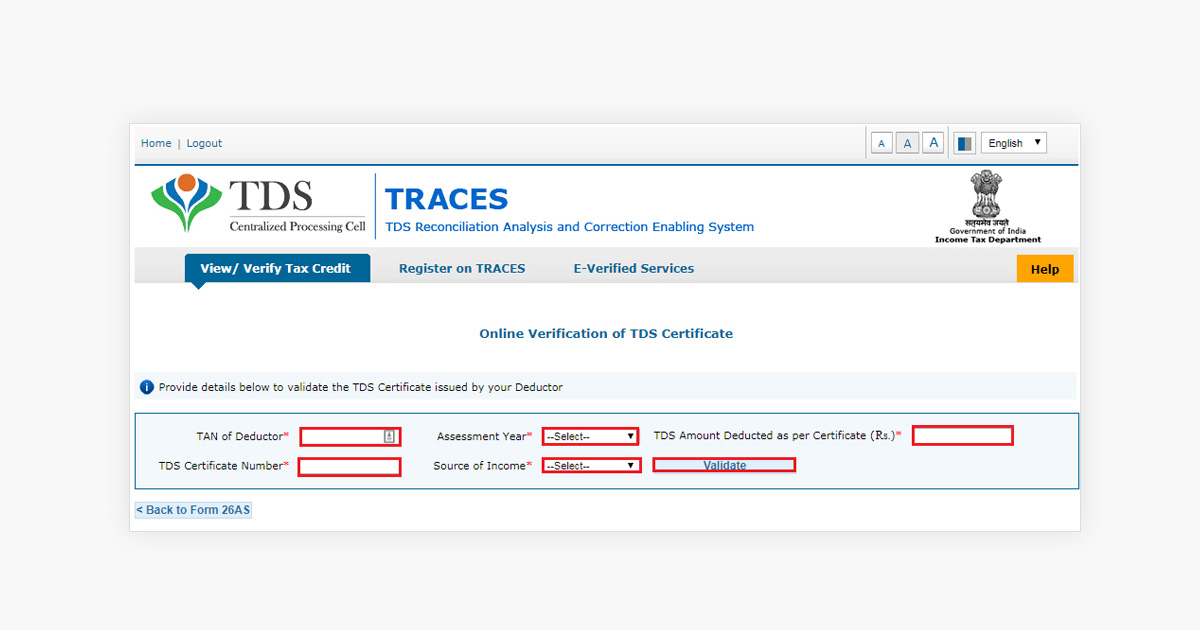Click the blue info icon beside Provide details
The height and width of the screenshot is (630, 1200).
(147, 387)
